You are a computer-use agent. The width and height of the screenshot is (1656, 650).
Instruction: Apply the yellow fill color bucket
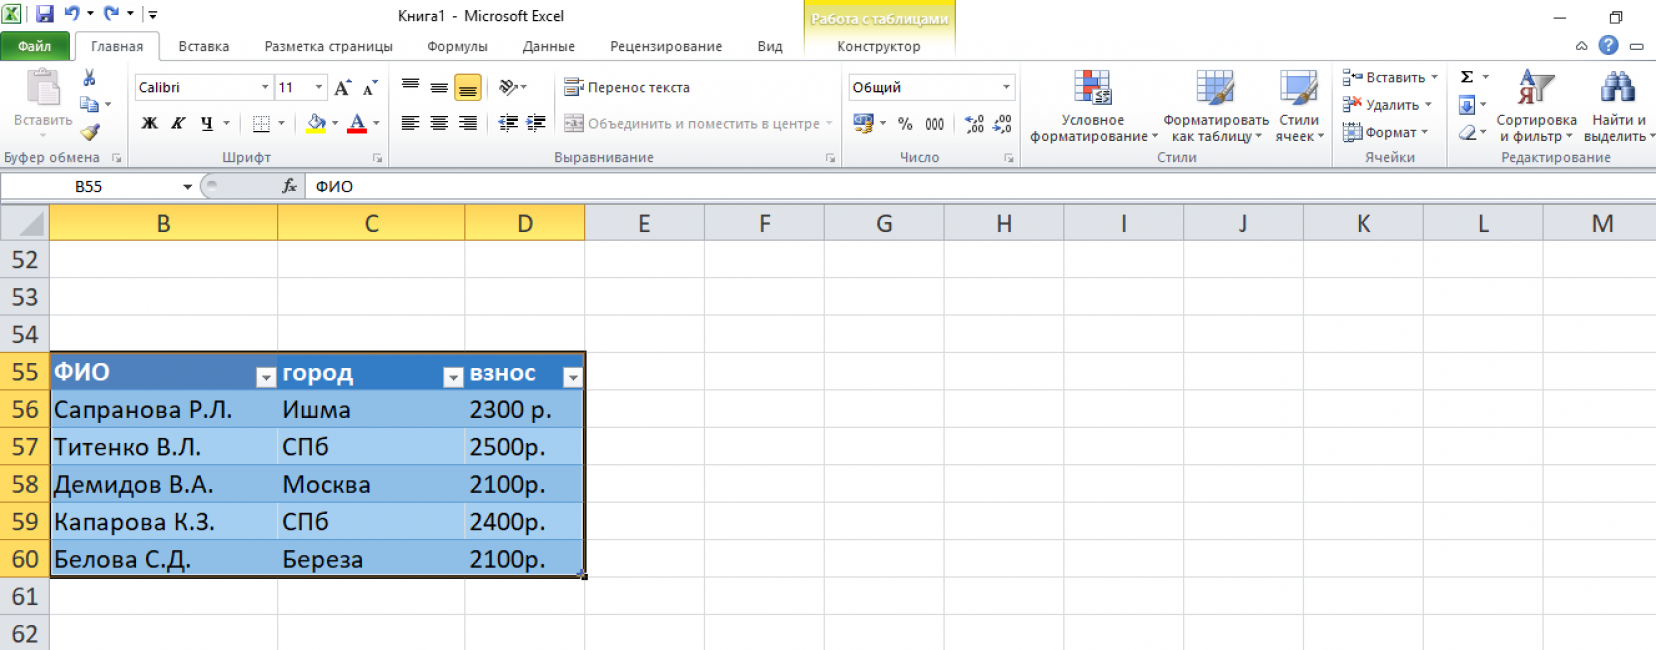[316, 123]
